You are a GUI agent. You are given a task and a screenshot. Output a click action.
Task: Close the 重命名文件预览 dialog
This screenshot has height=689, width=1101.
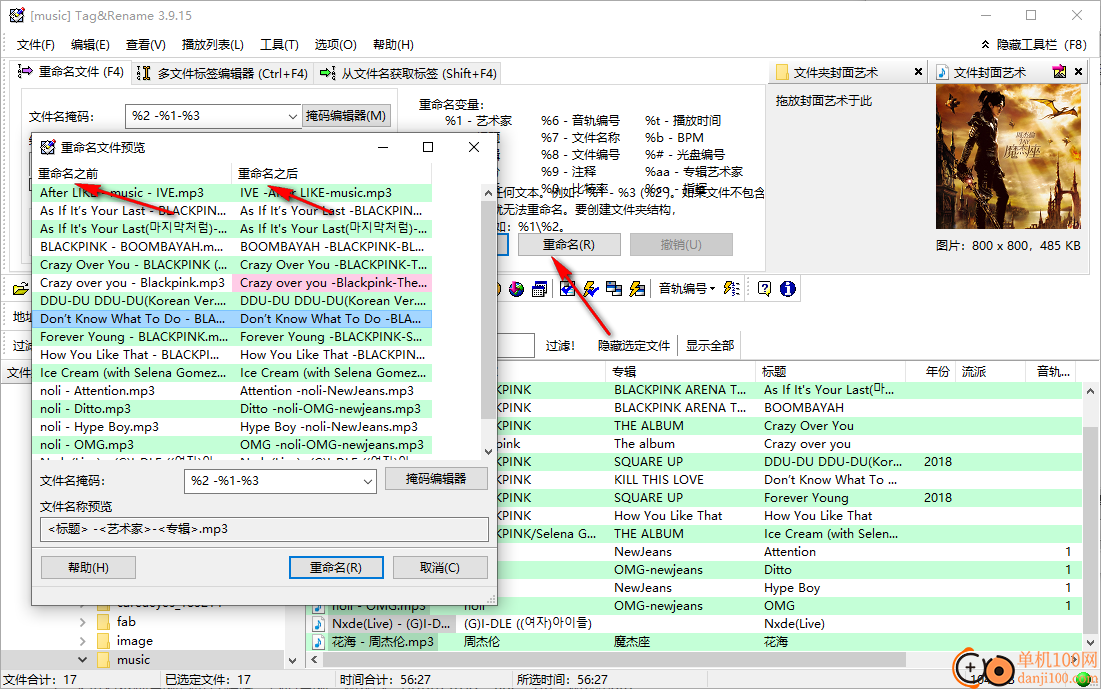pyautogui.click(x=474, y=147)
